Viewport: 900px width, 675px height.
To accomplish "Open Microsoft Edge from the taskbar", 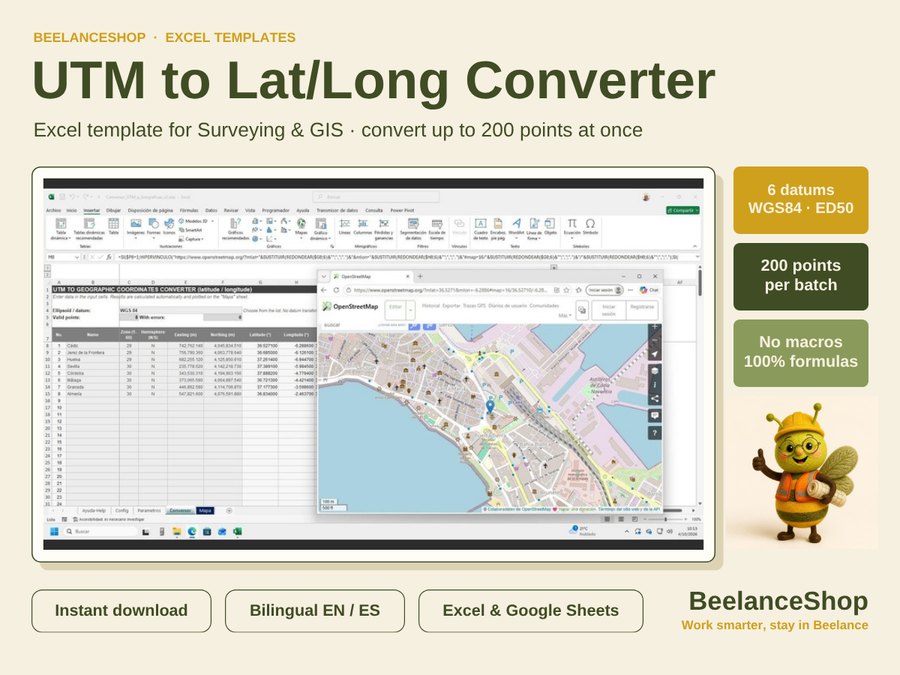I will (x=192, y=532).
